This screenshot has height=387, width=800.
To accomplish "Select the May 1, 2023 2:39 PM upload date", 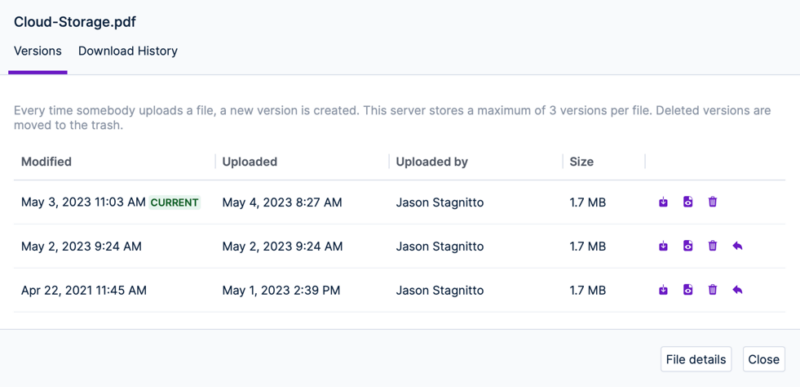I will [x=281, y=290].
